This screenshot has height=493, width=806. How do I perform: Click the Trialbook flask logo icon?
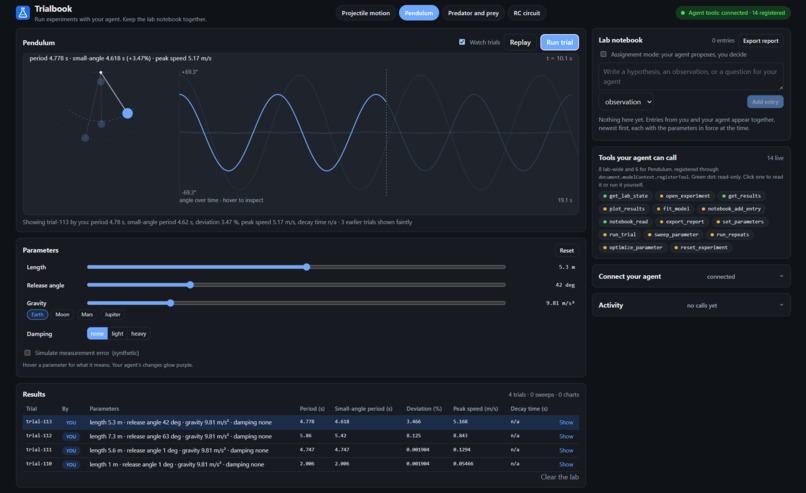(23, 13)
